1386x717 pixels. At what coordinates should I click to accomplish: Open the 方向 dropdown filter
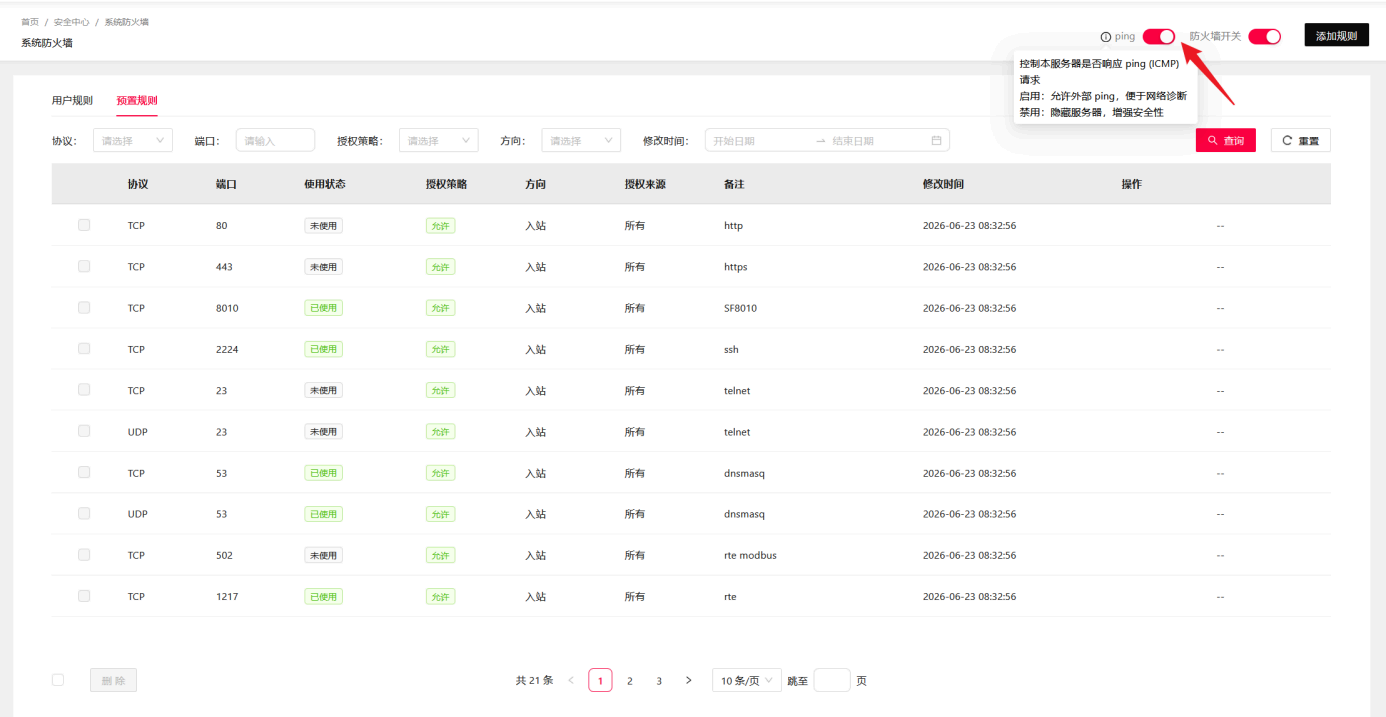pos(581,141)
